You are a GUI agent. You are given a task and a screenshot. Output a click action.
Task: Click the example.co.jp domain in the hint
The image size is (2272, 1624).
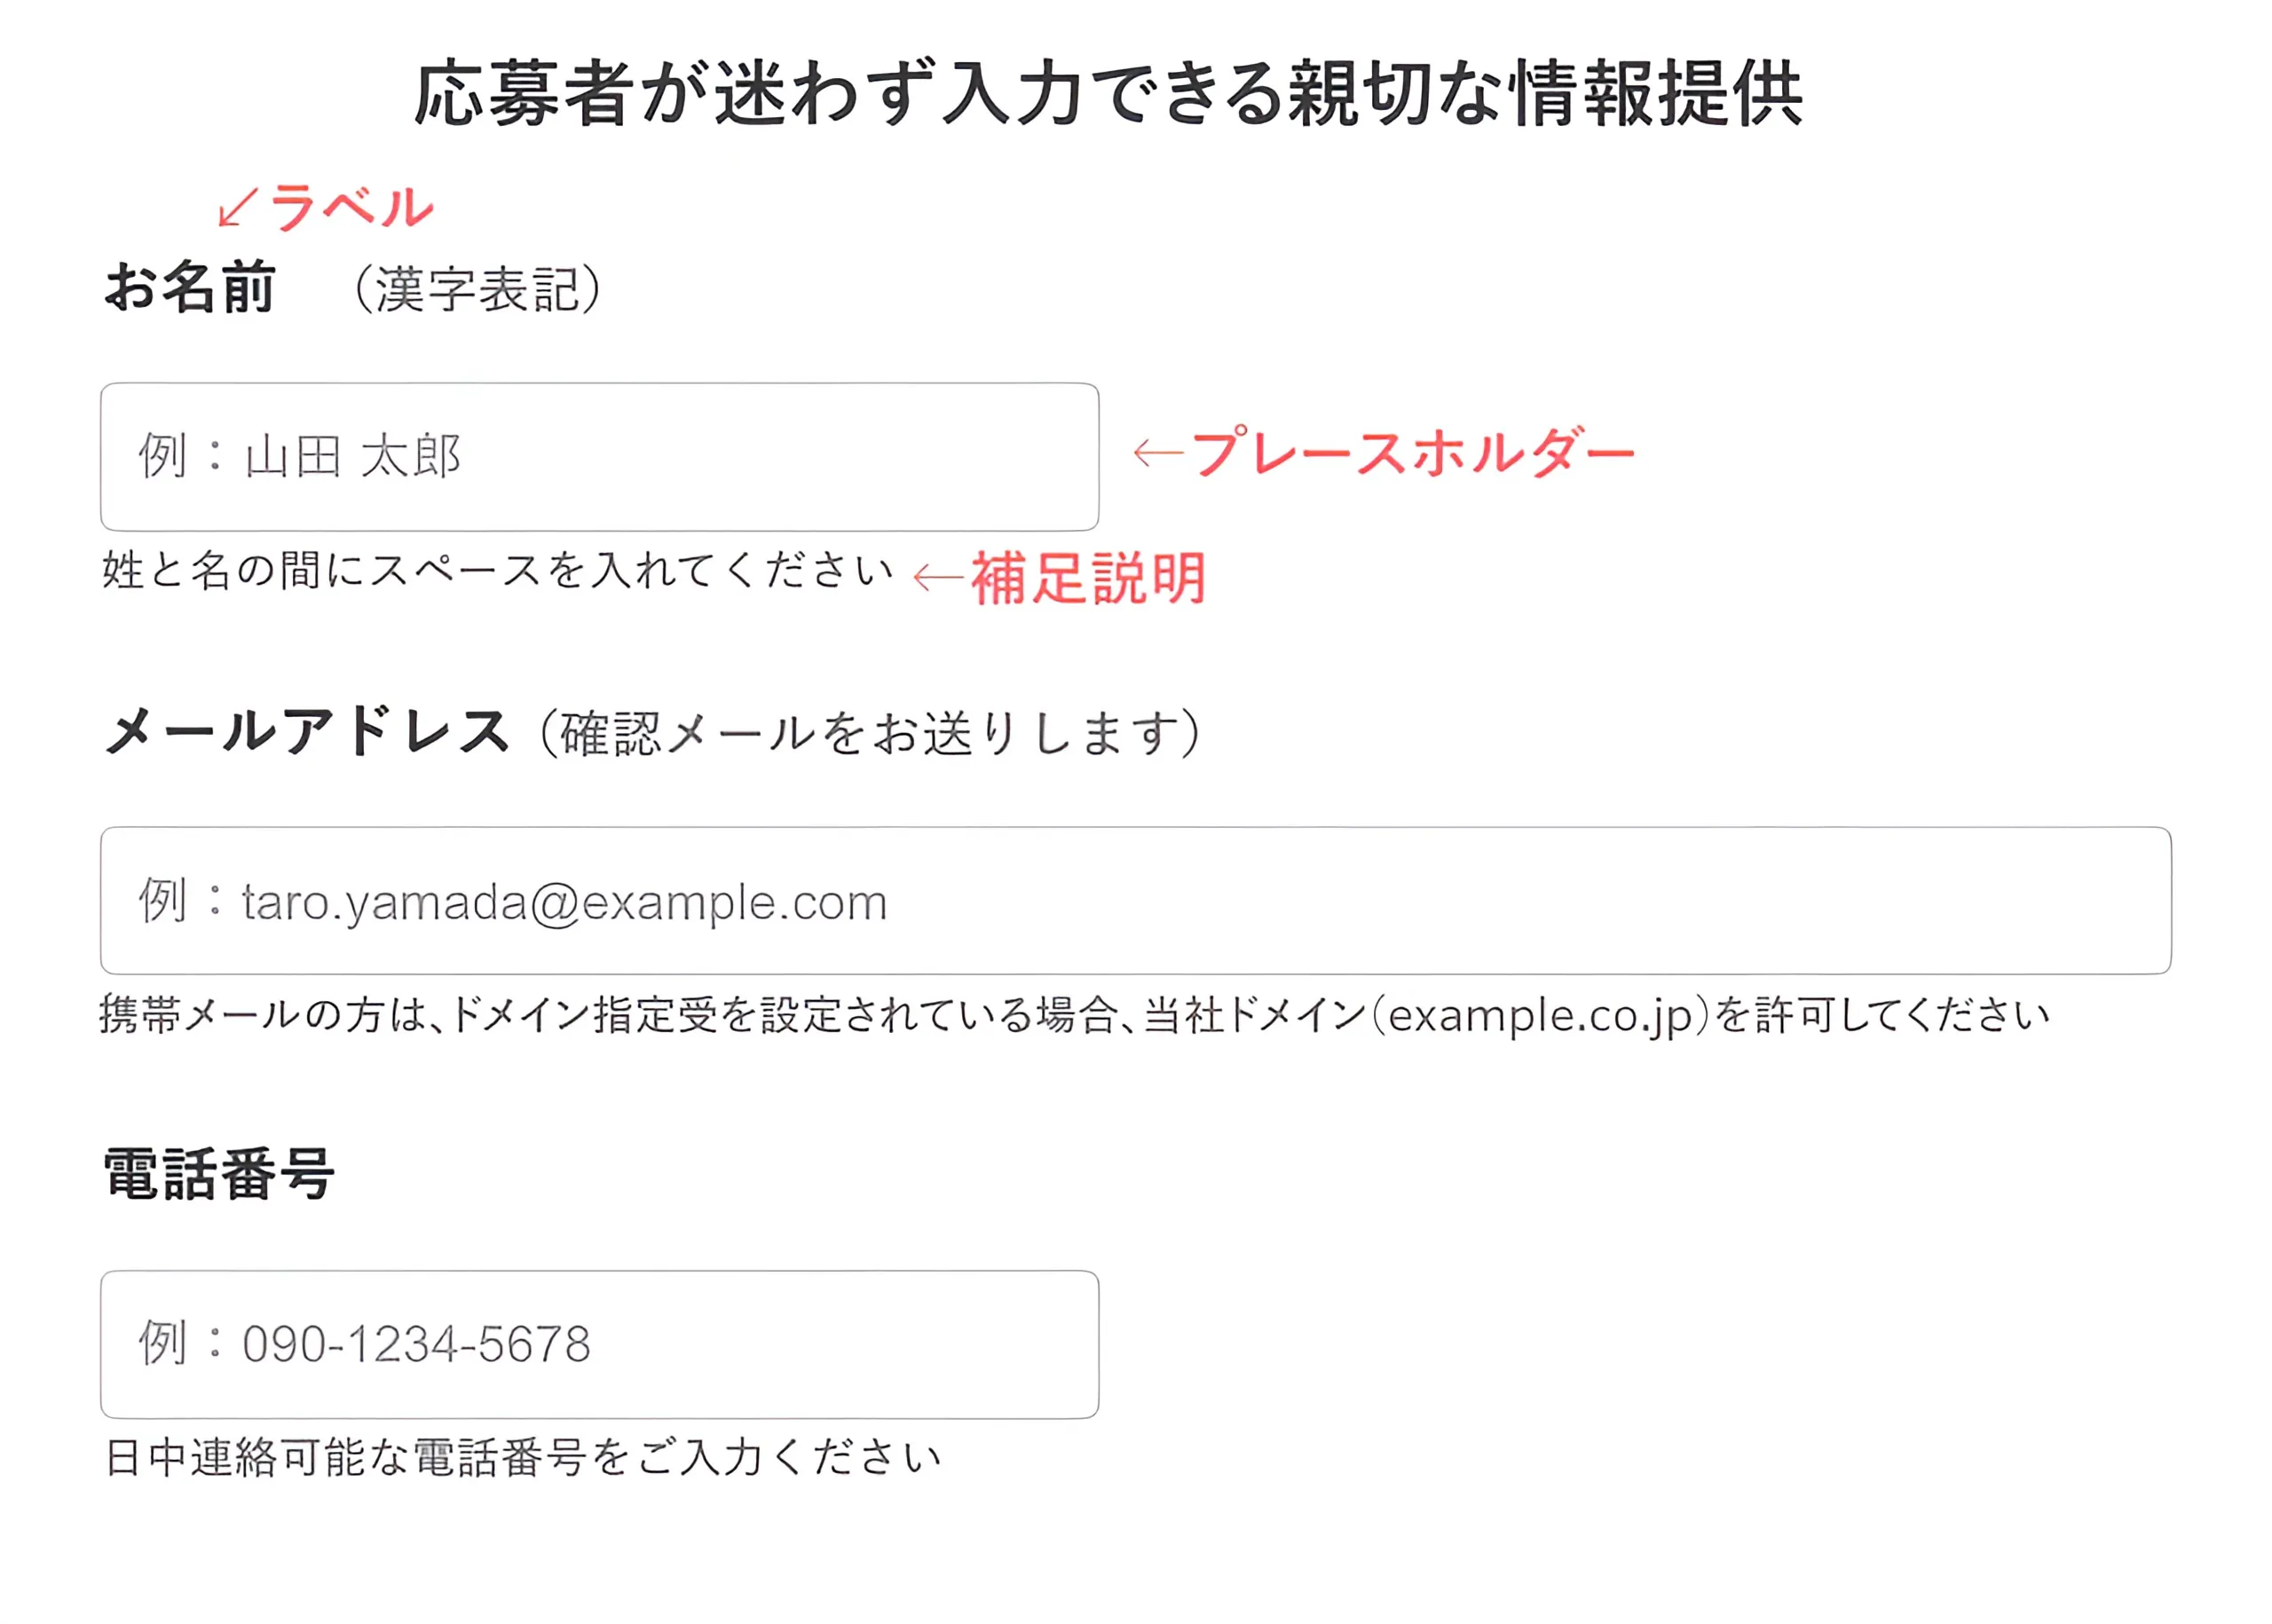point(1540,1016)
